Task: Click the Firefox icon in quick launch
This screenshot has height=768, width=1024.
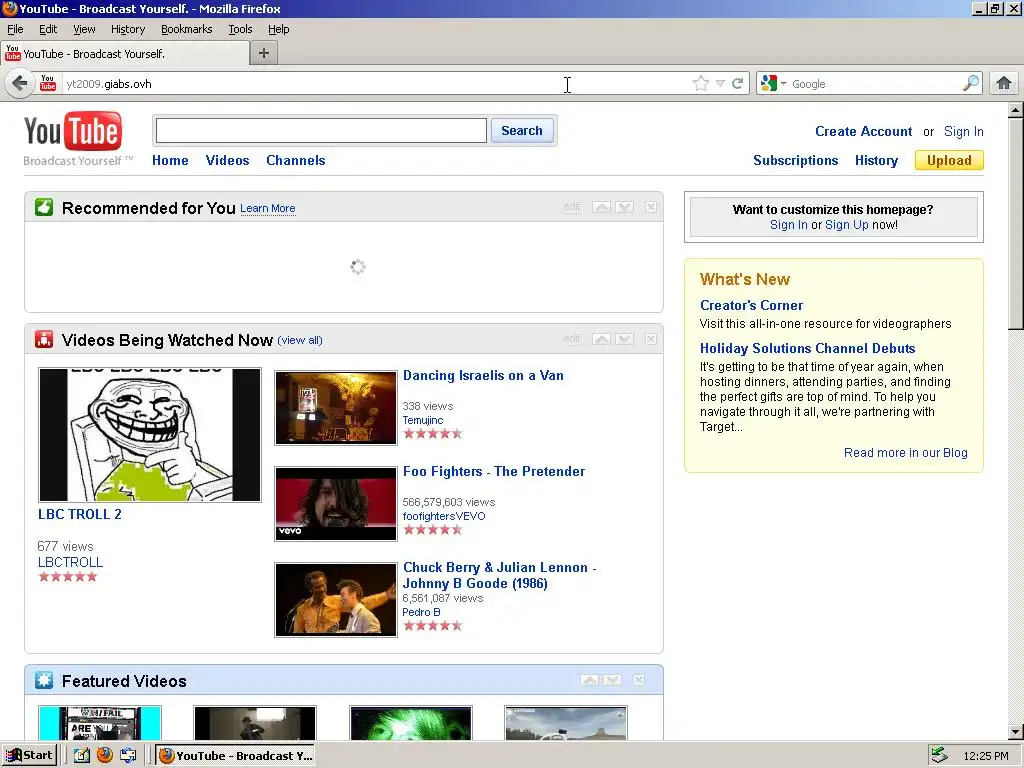Action: coord(104,755)
